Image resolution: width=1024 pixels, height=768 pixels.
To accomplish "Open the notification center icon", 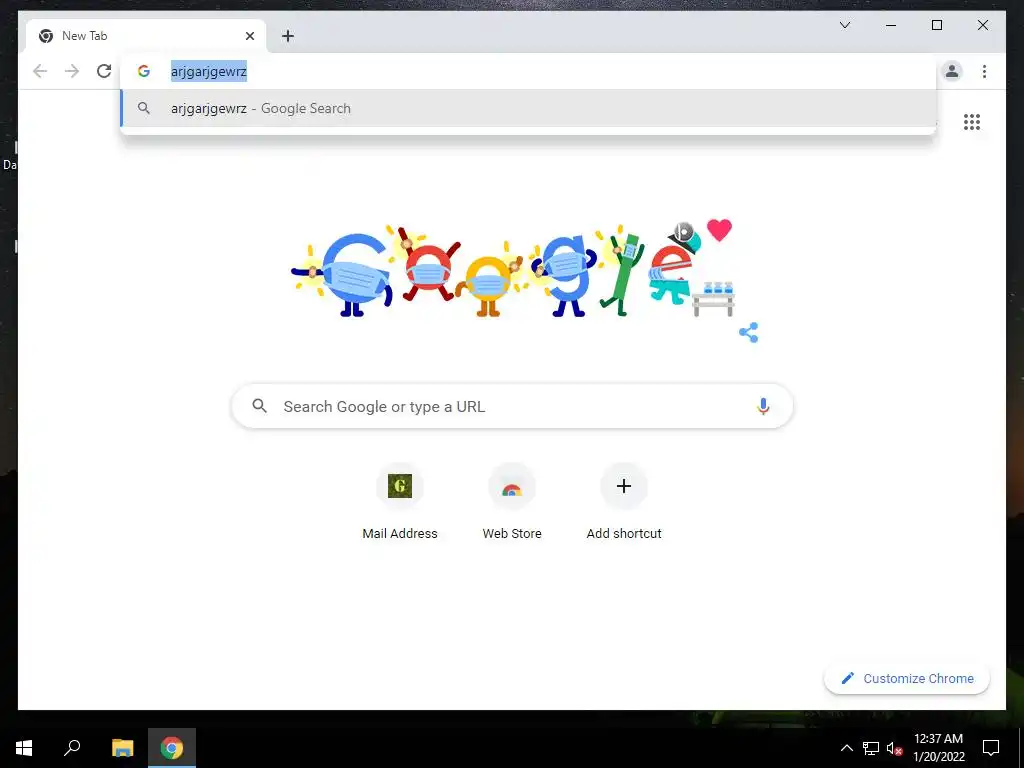I will pos(991,748).
